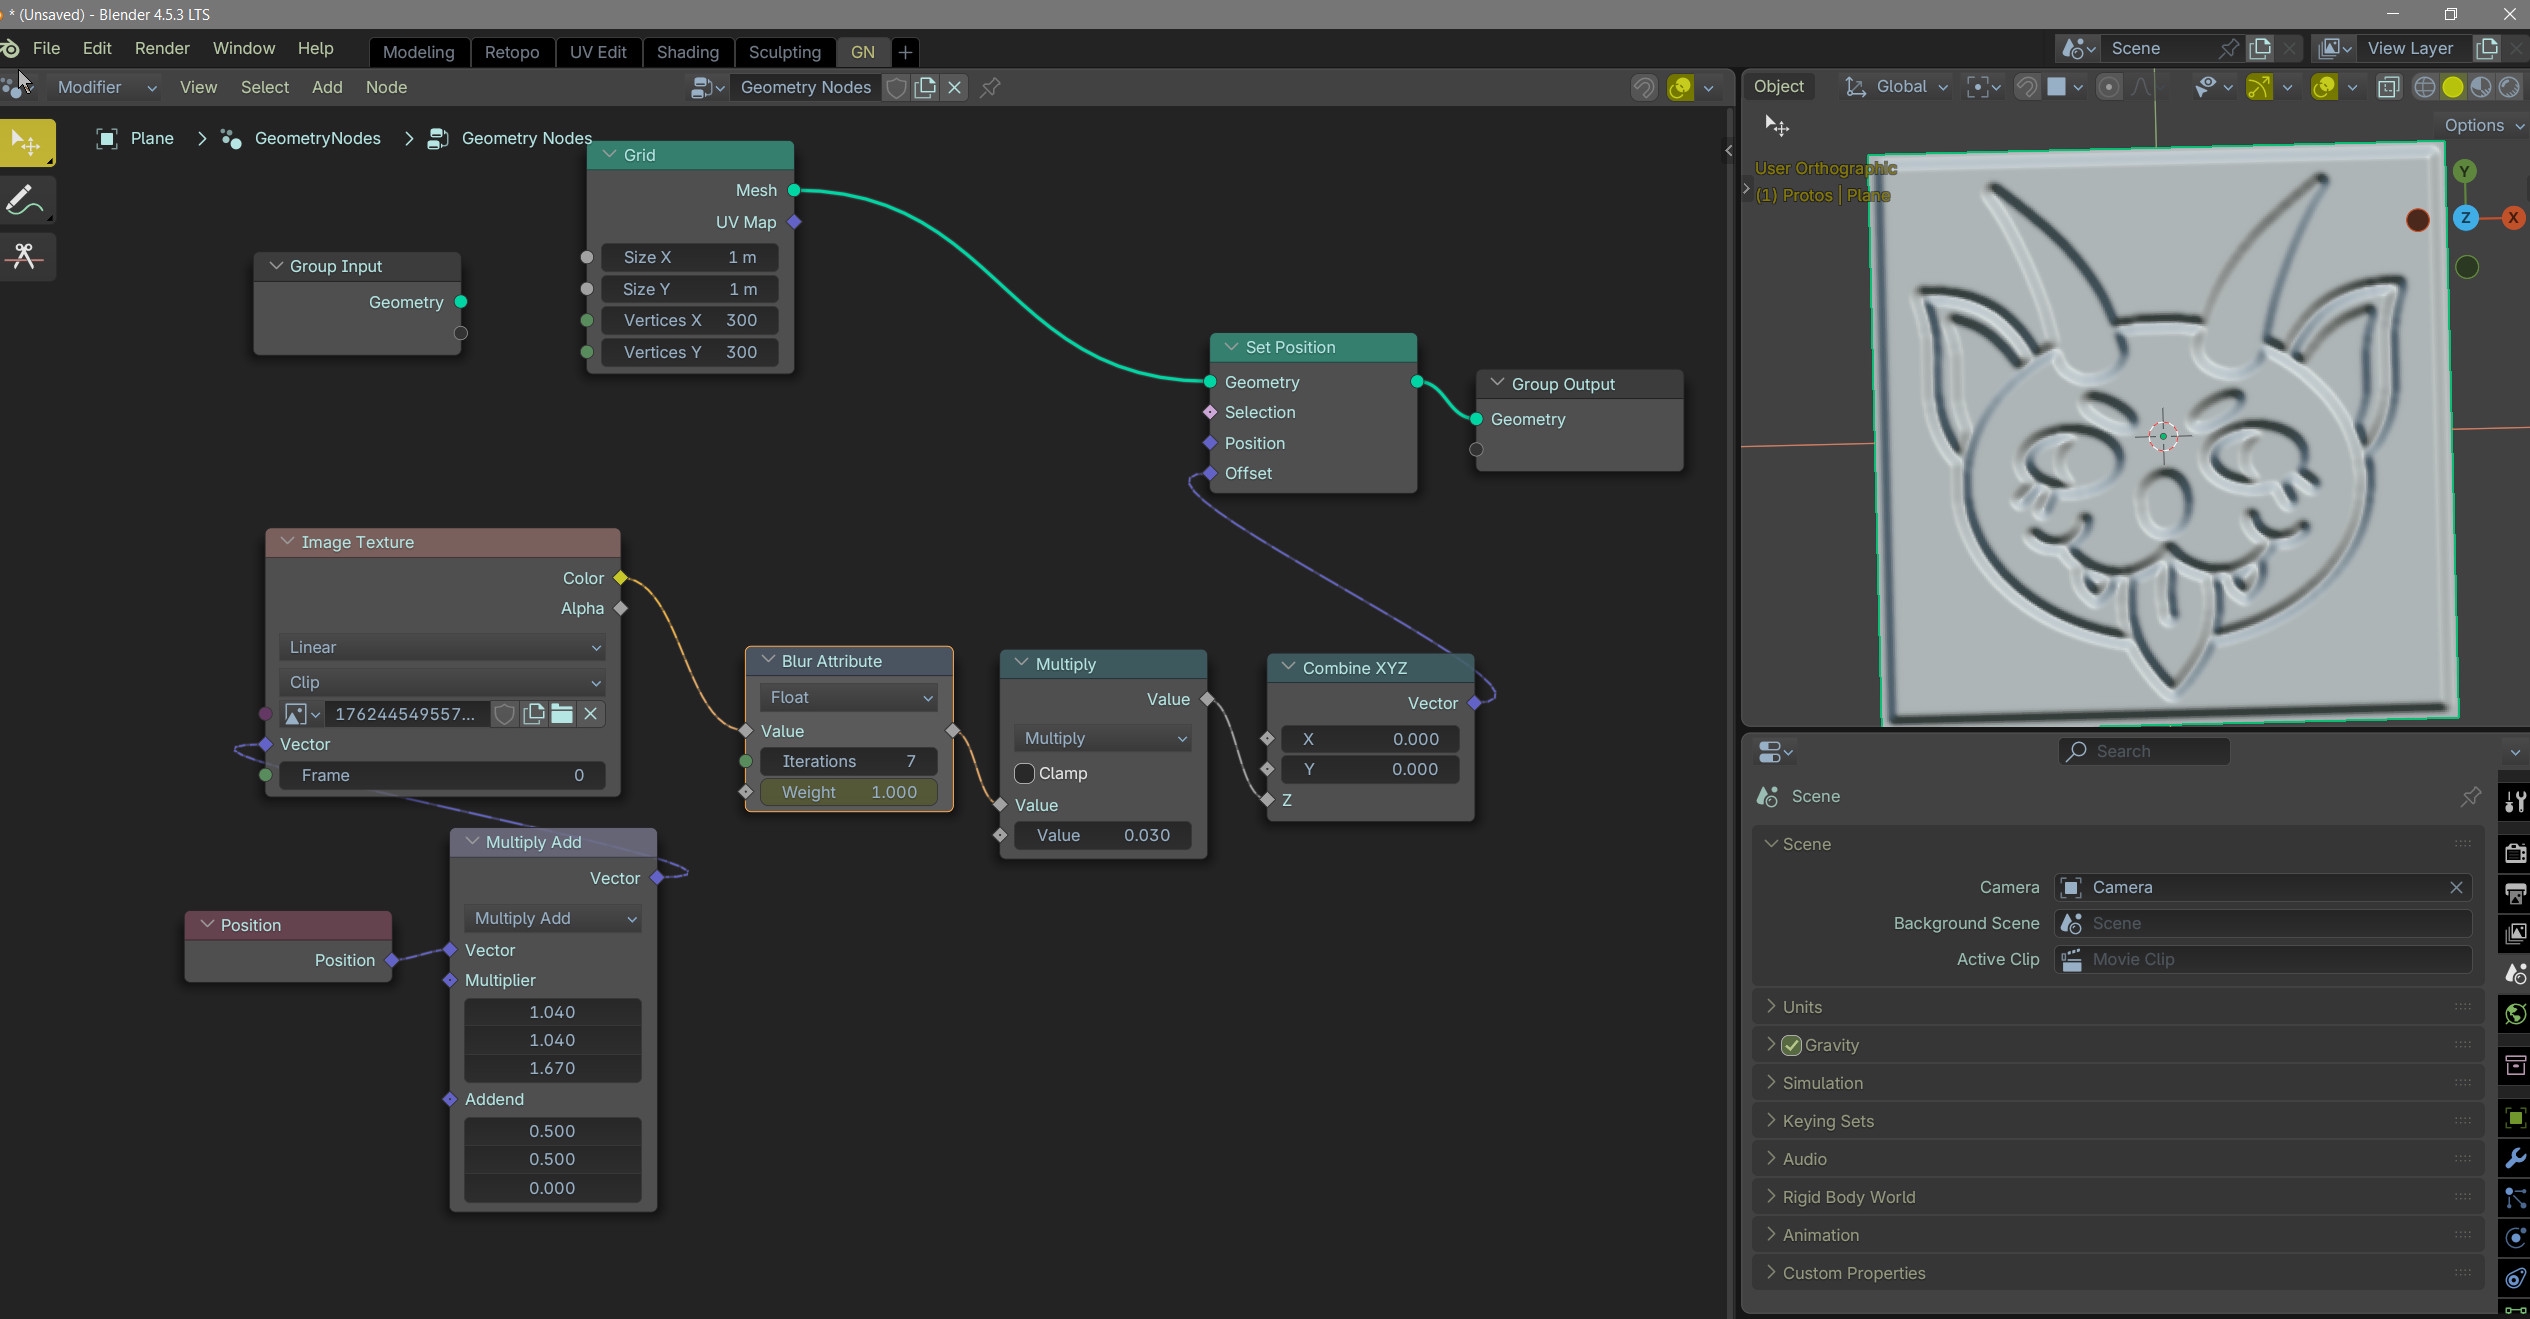Select the Links Cut tool

coord(27,256)
